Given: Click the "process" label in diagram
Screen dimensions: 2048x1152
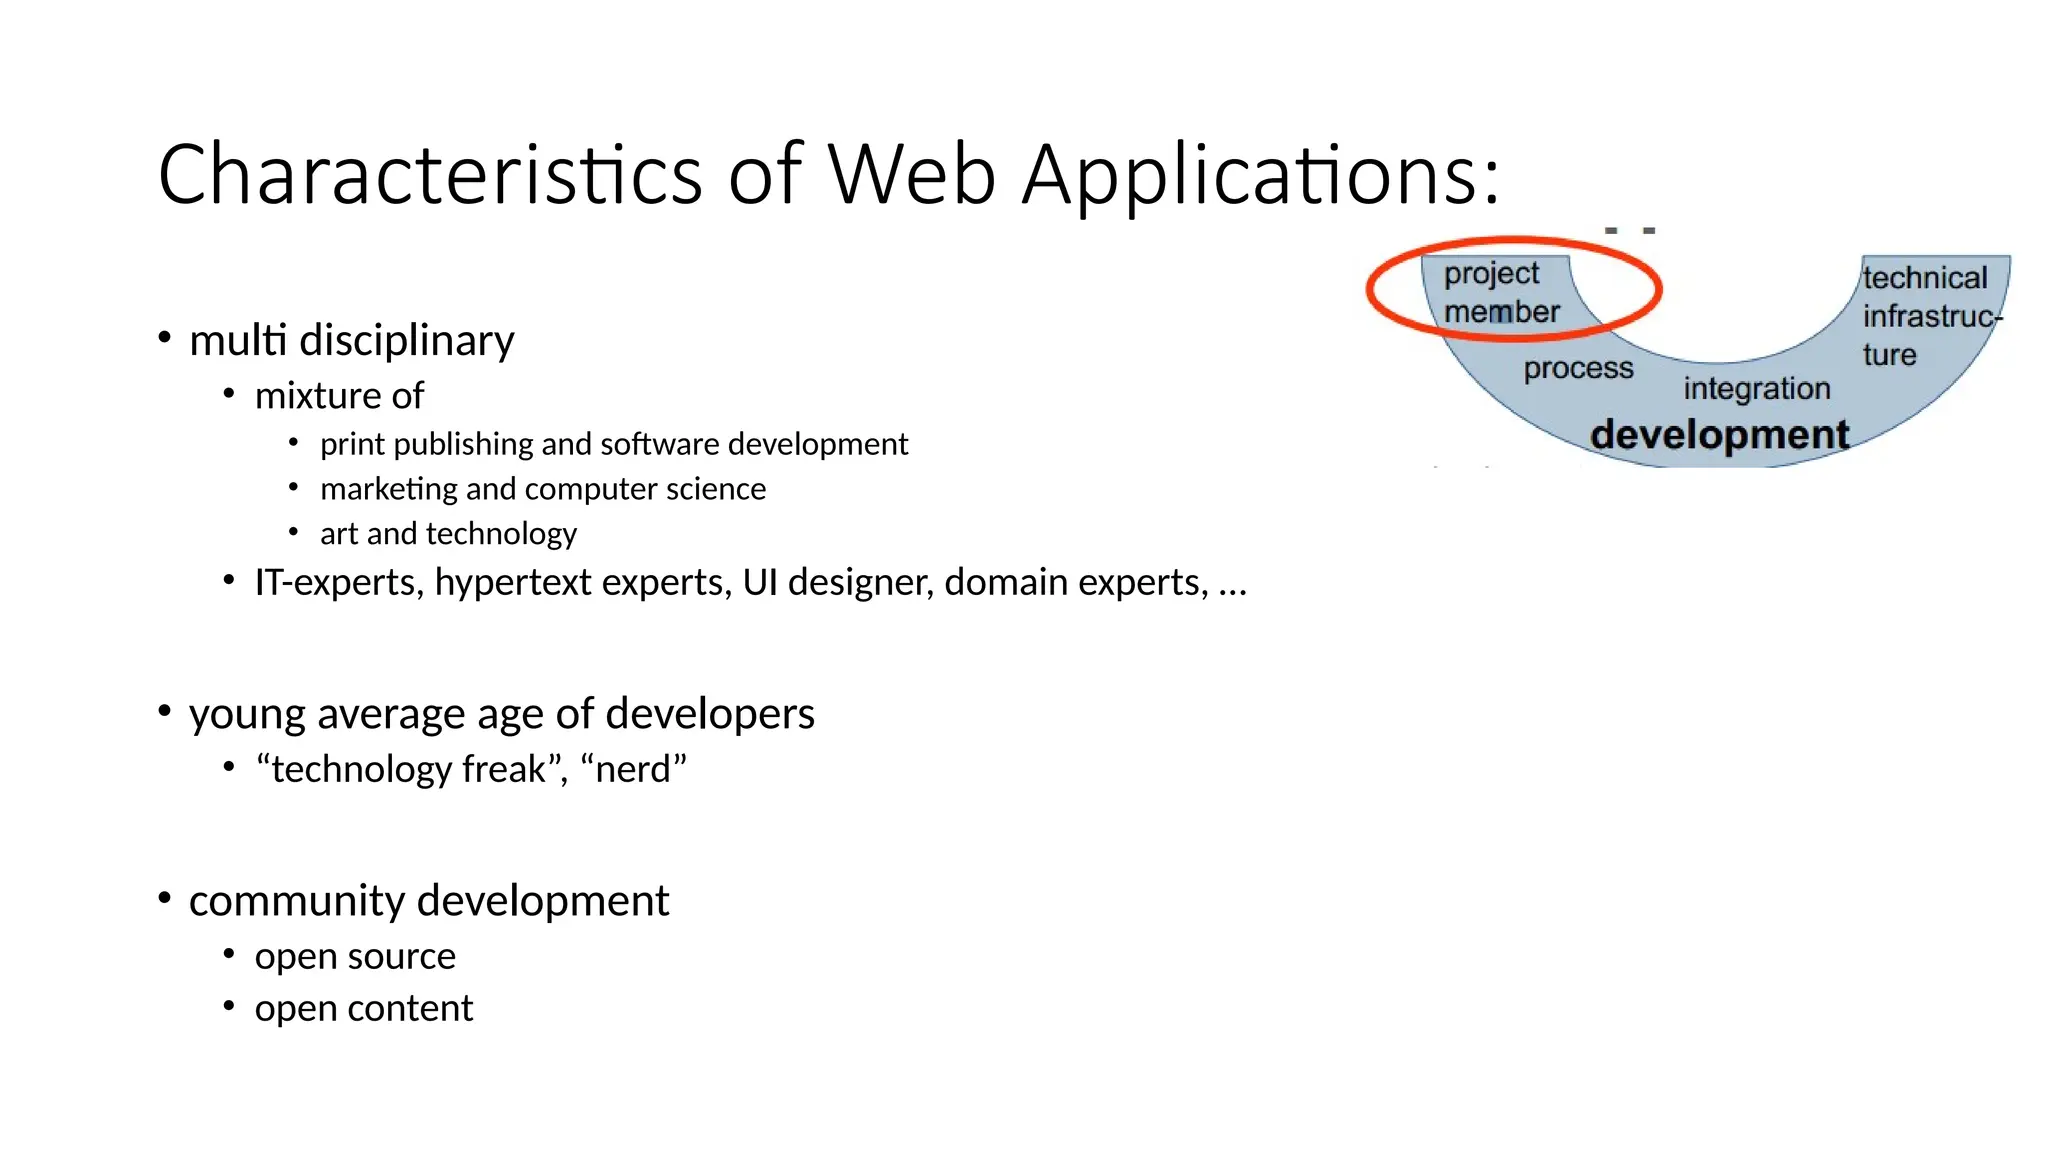Looking at the screenshot, I should (1578, 369).
